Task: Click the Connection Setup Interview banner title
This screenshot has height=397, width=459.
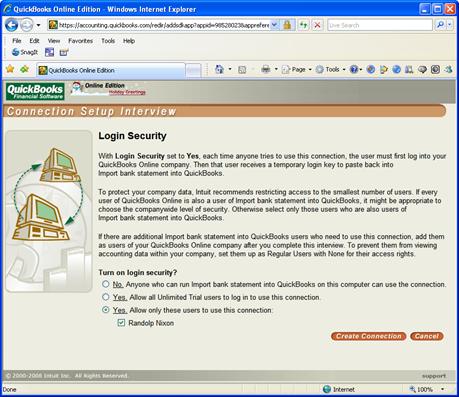Action: (x=92, y=111)
